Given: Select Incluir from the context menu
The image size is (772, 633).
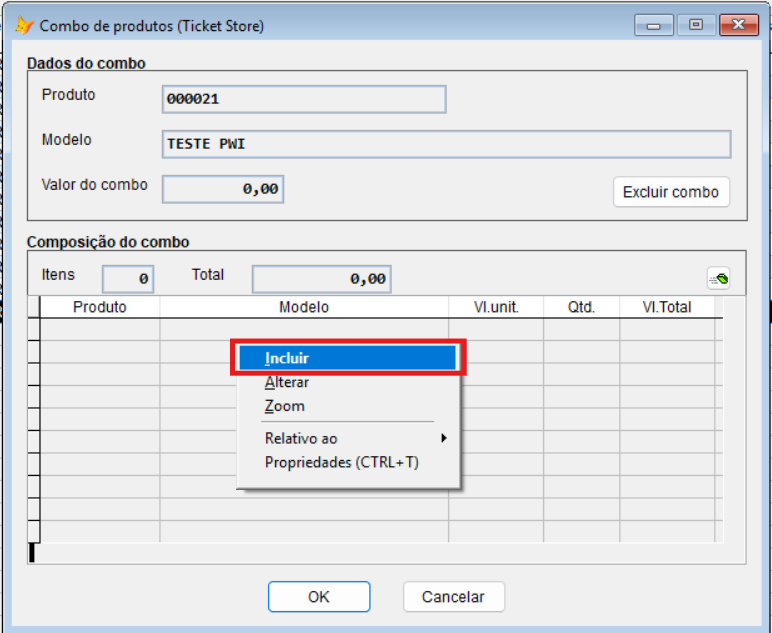Looking at the screenshot, I should 348,358.
